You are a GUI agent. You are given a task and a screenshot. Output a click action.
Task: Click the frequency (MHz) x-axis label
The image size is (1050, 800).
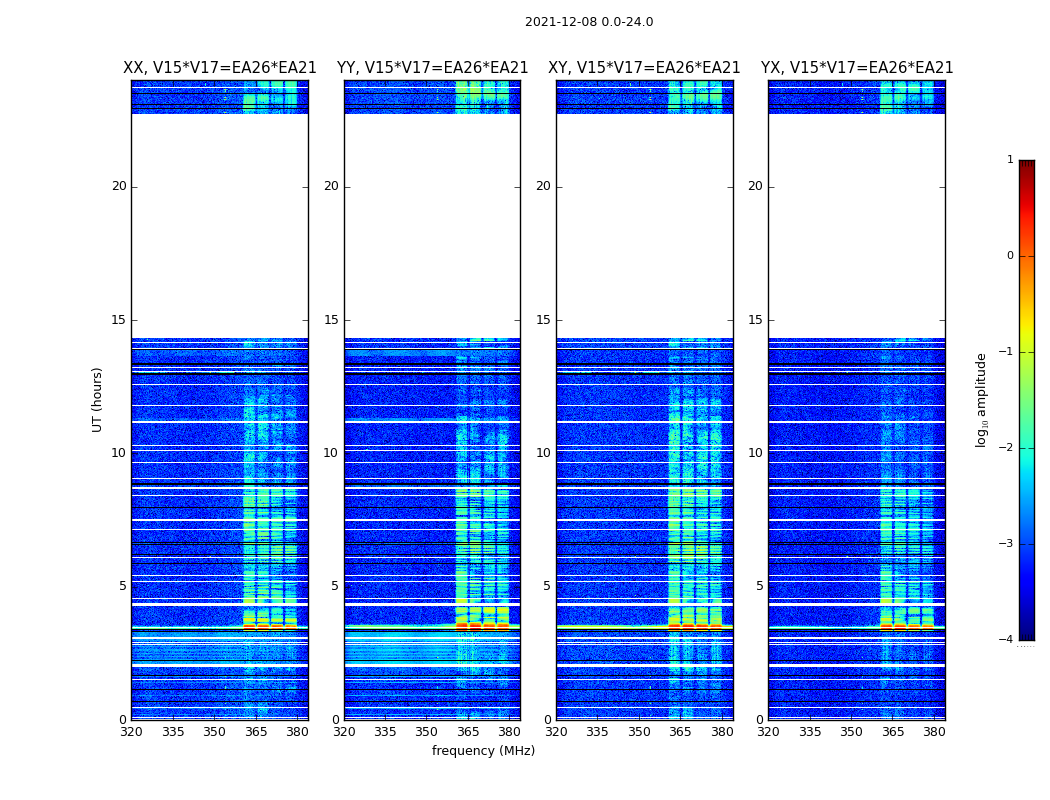483,751
